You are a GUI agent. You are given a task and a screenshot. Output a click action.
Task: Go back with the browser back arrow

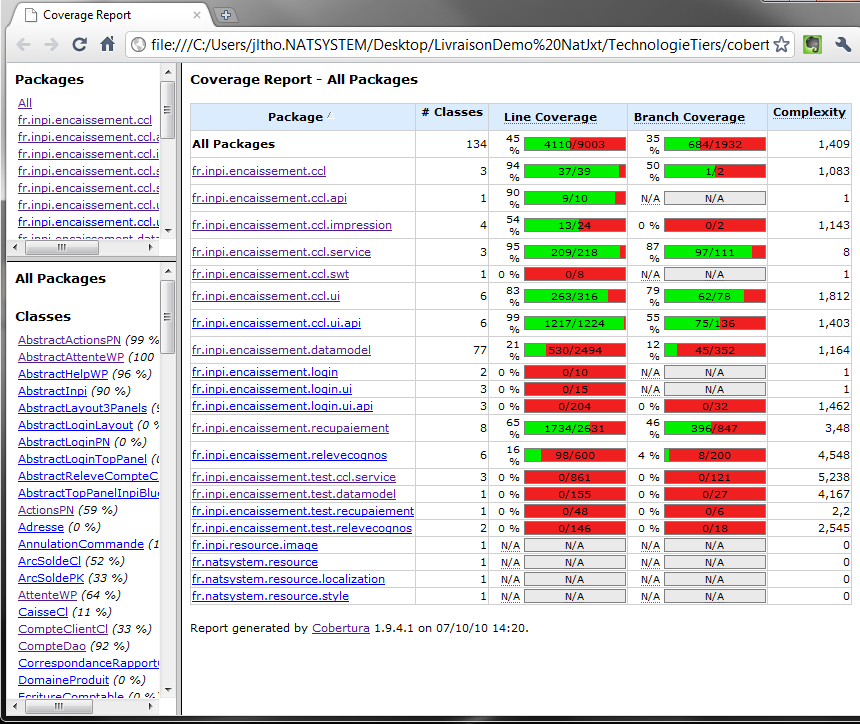(24, 45)
